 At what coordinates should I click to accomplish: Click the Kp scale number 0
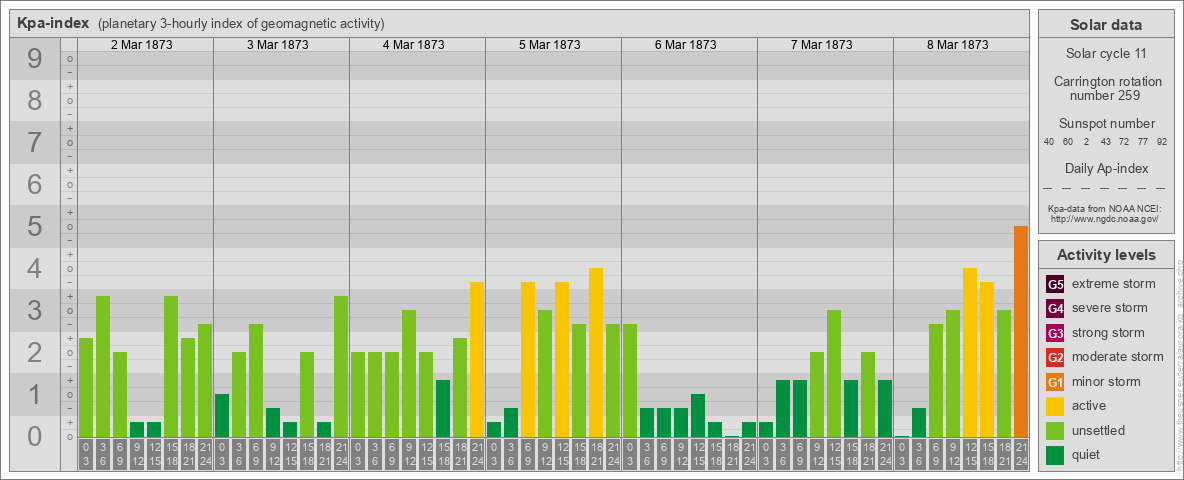(x=35, y=436)
